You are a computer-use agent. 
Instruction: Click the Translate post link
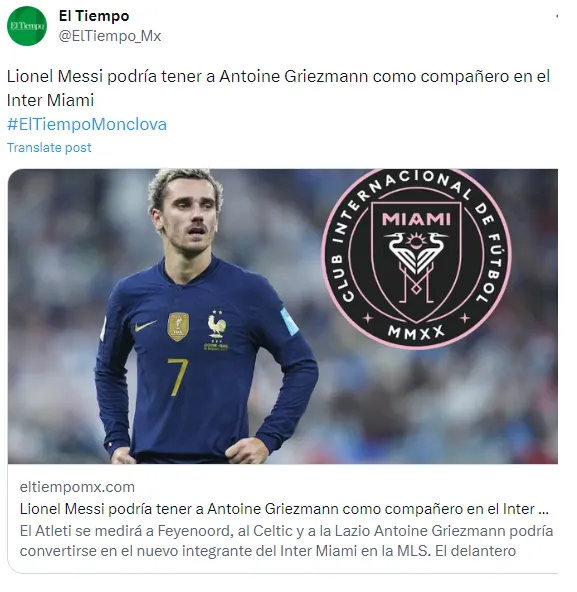49,147
